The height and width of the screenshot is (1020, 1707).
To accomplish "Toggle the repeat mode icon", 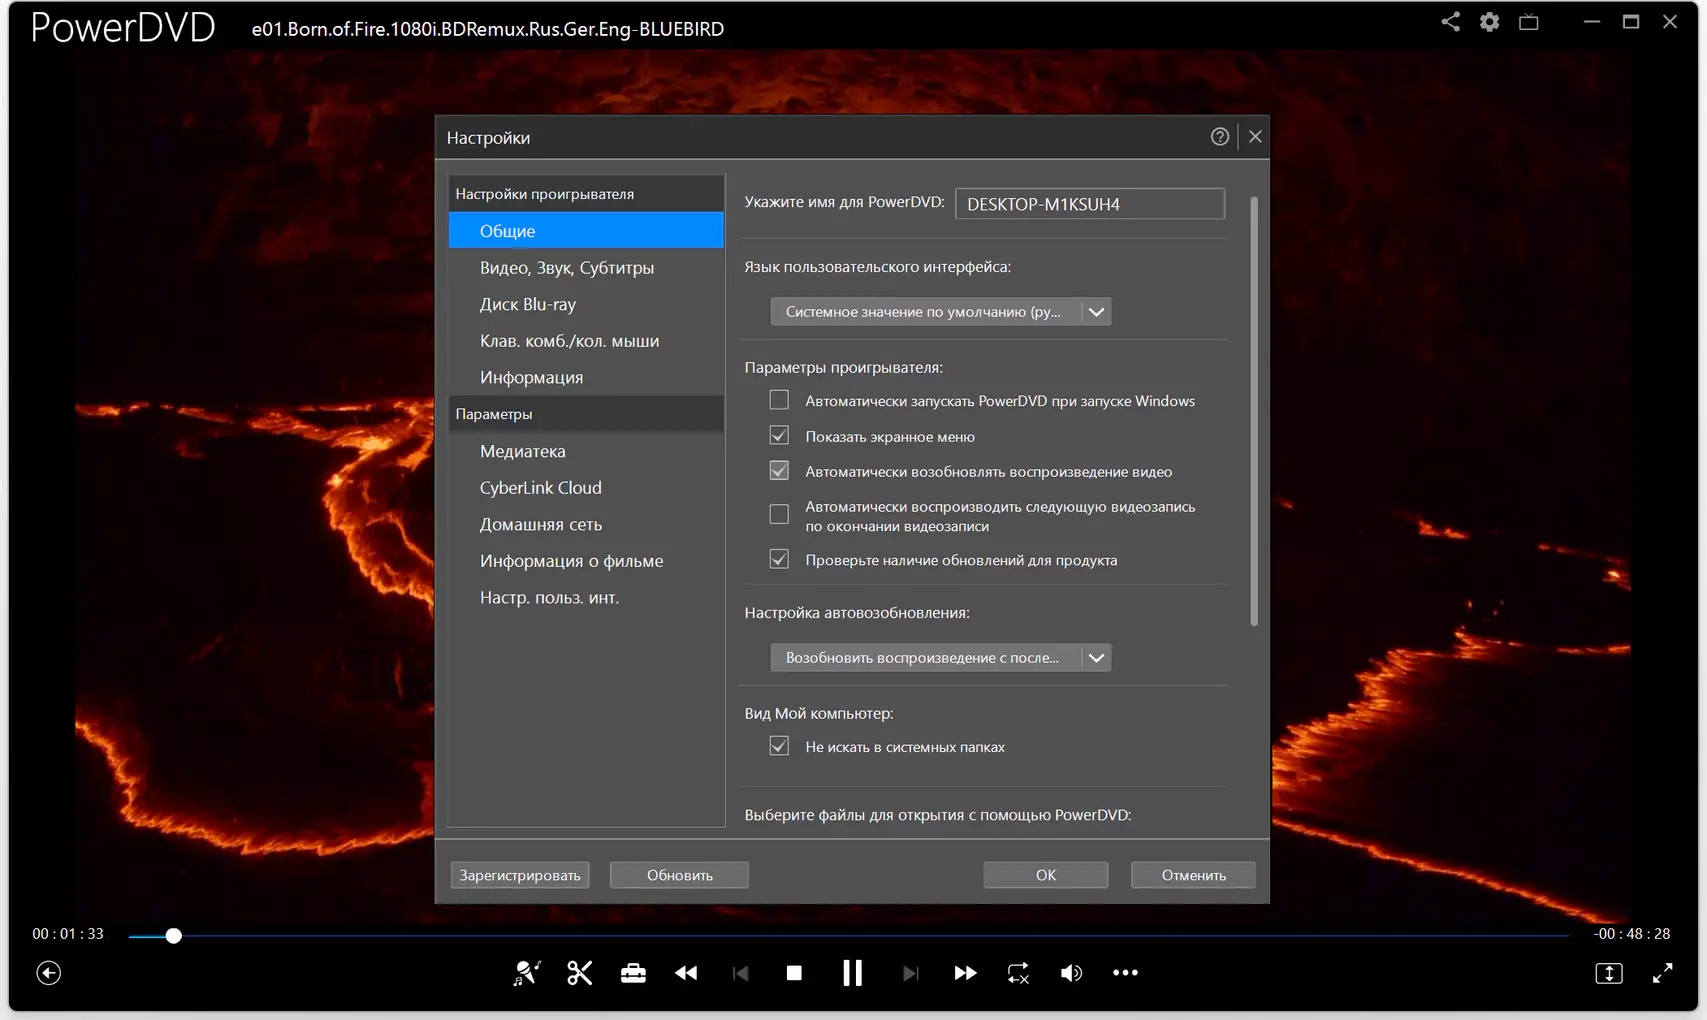I will 1018,973.
